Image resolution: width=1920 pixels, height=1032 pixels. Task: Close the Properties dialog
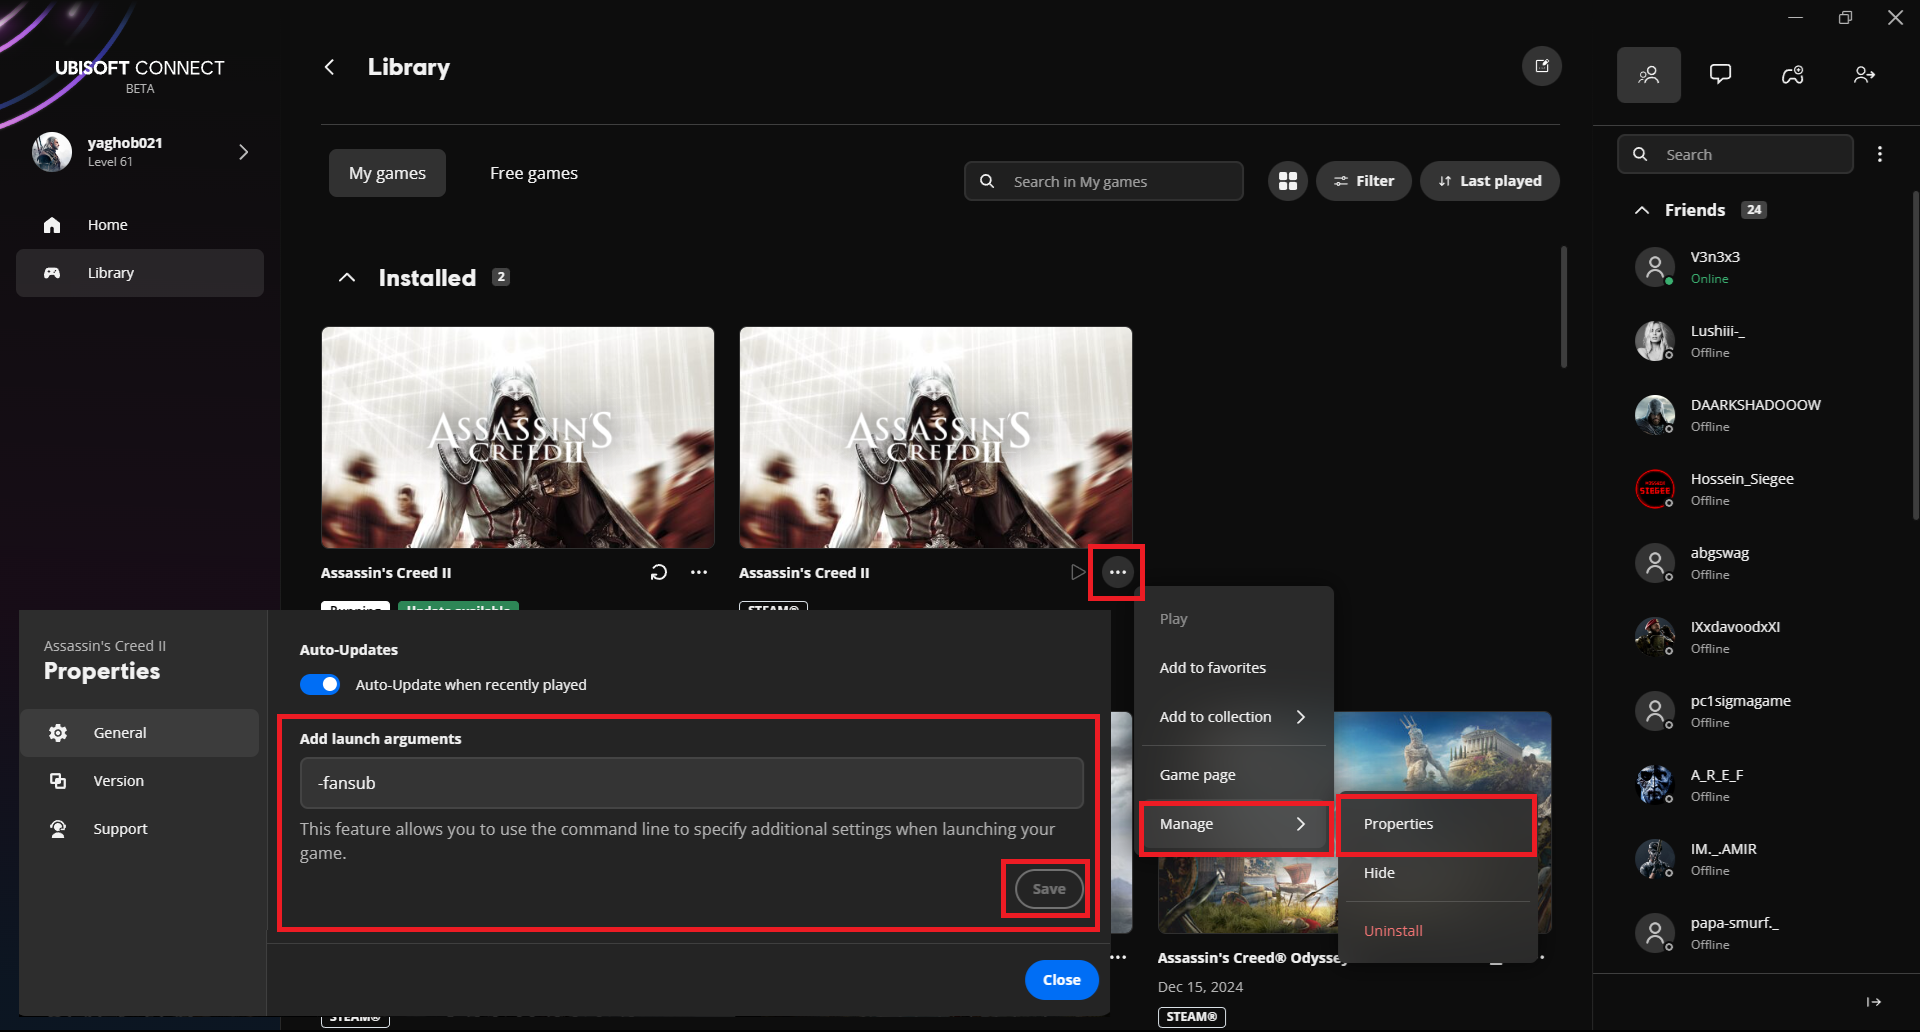pos(1061,980)
